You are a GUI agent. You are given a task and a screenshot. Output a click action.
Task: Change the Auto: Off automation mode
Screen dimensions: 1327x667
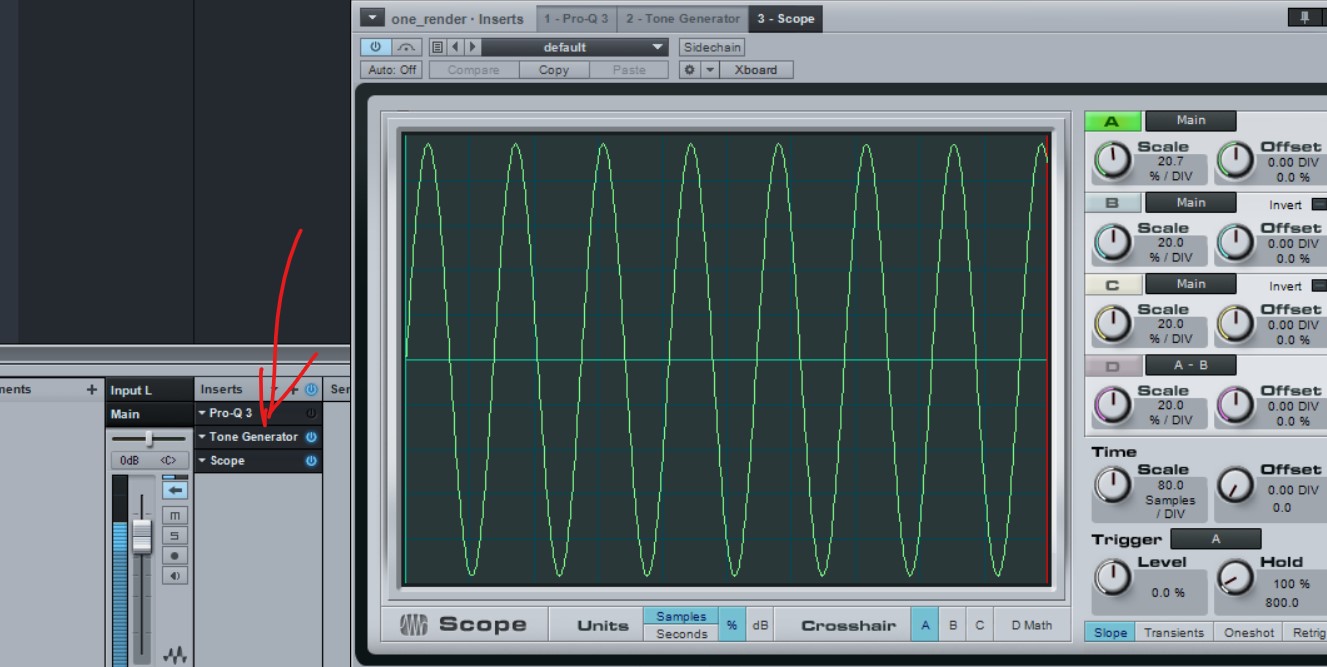point(392,70)
